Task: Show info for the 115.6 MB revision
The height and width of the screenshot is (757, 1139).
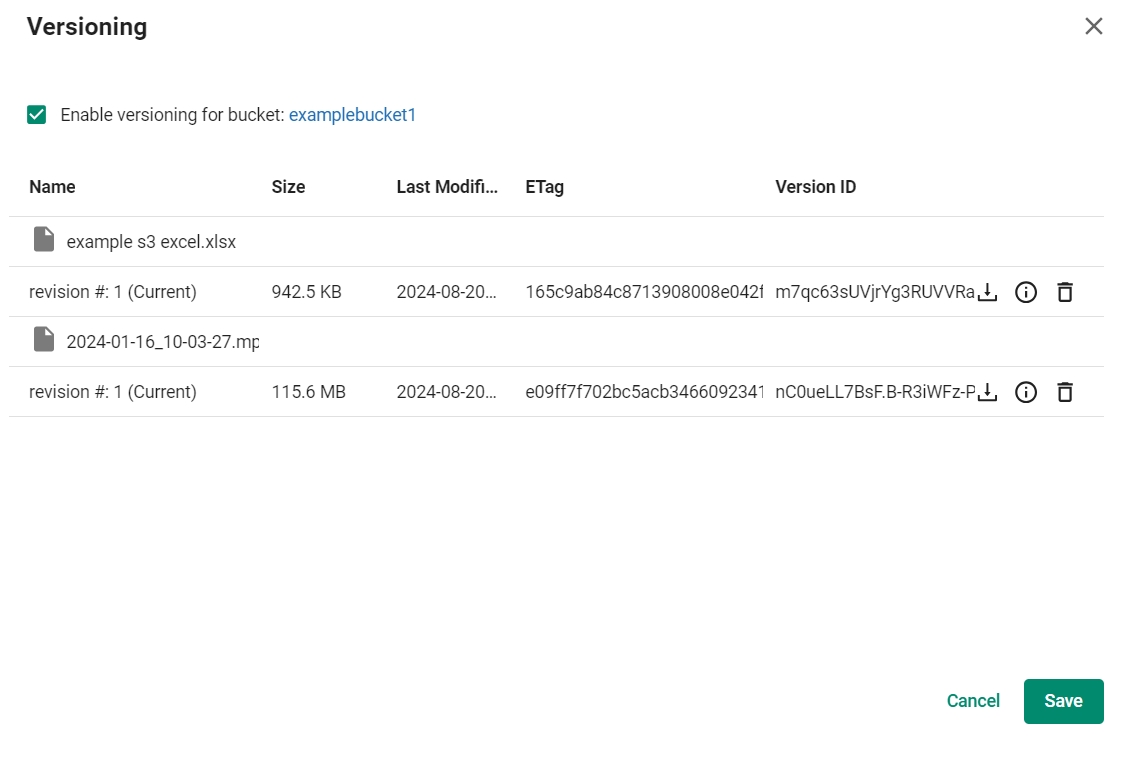Action: (1025, 392)
